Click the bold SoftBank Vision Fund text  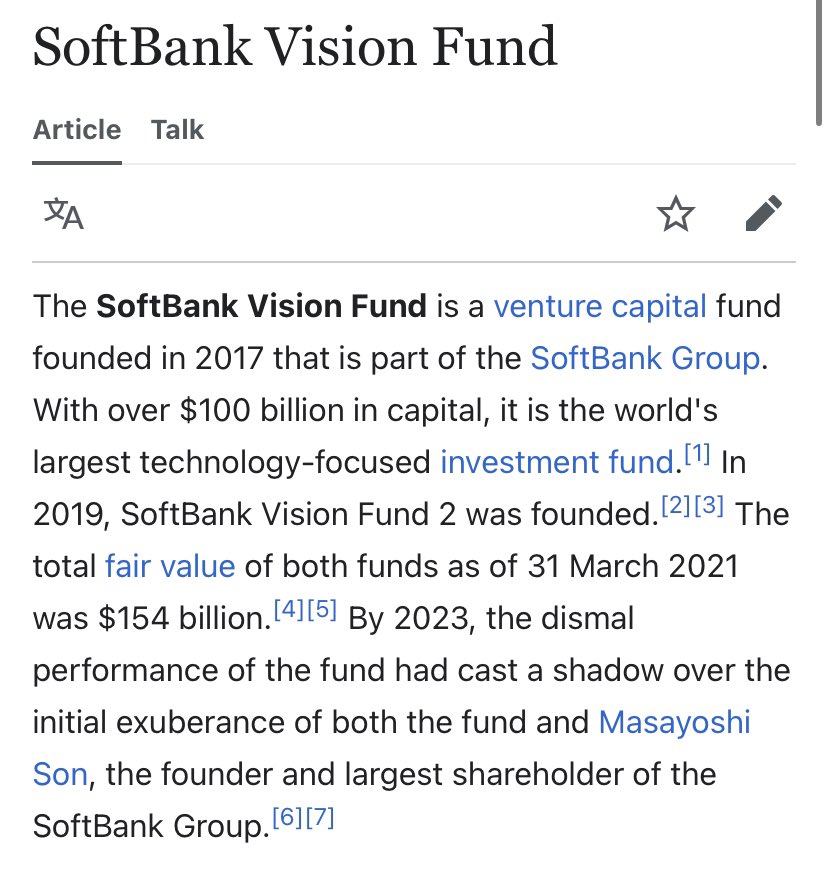[261, 305]
